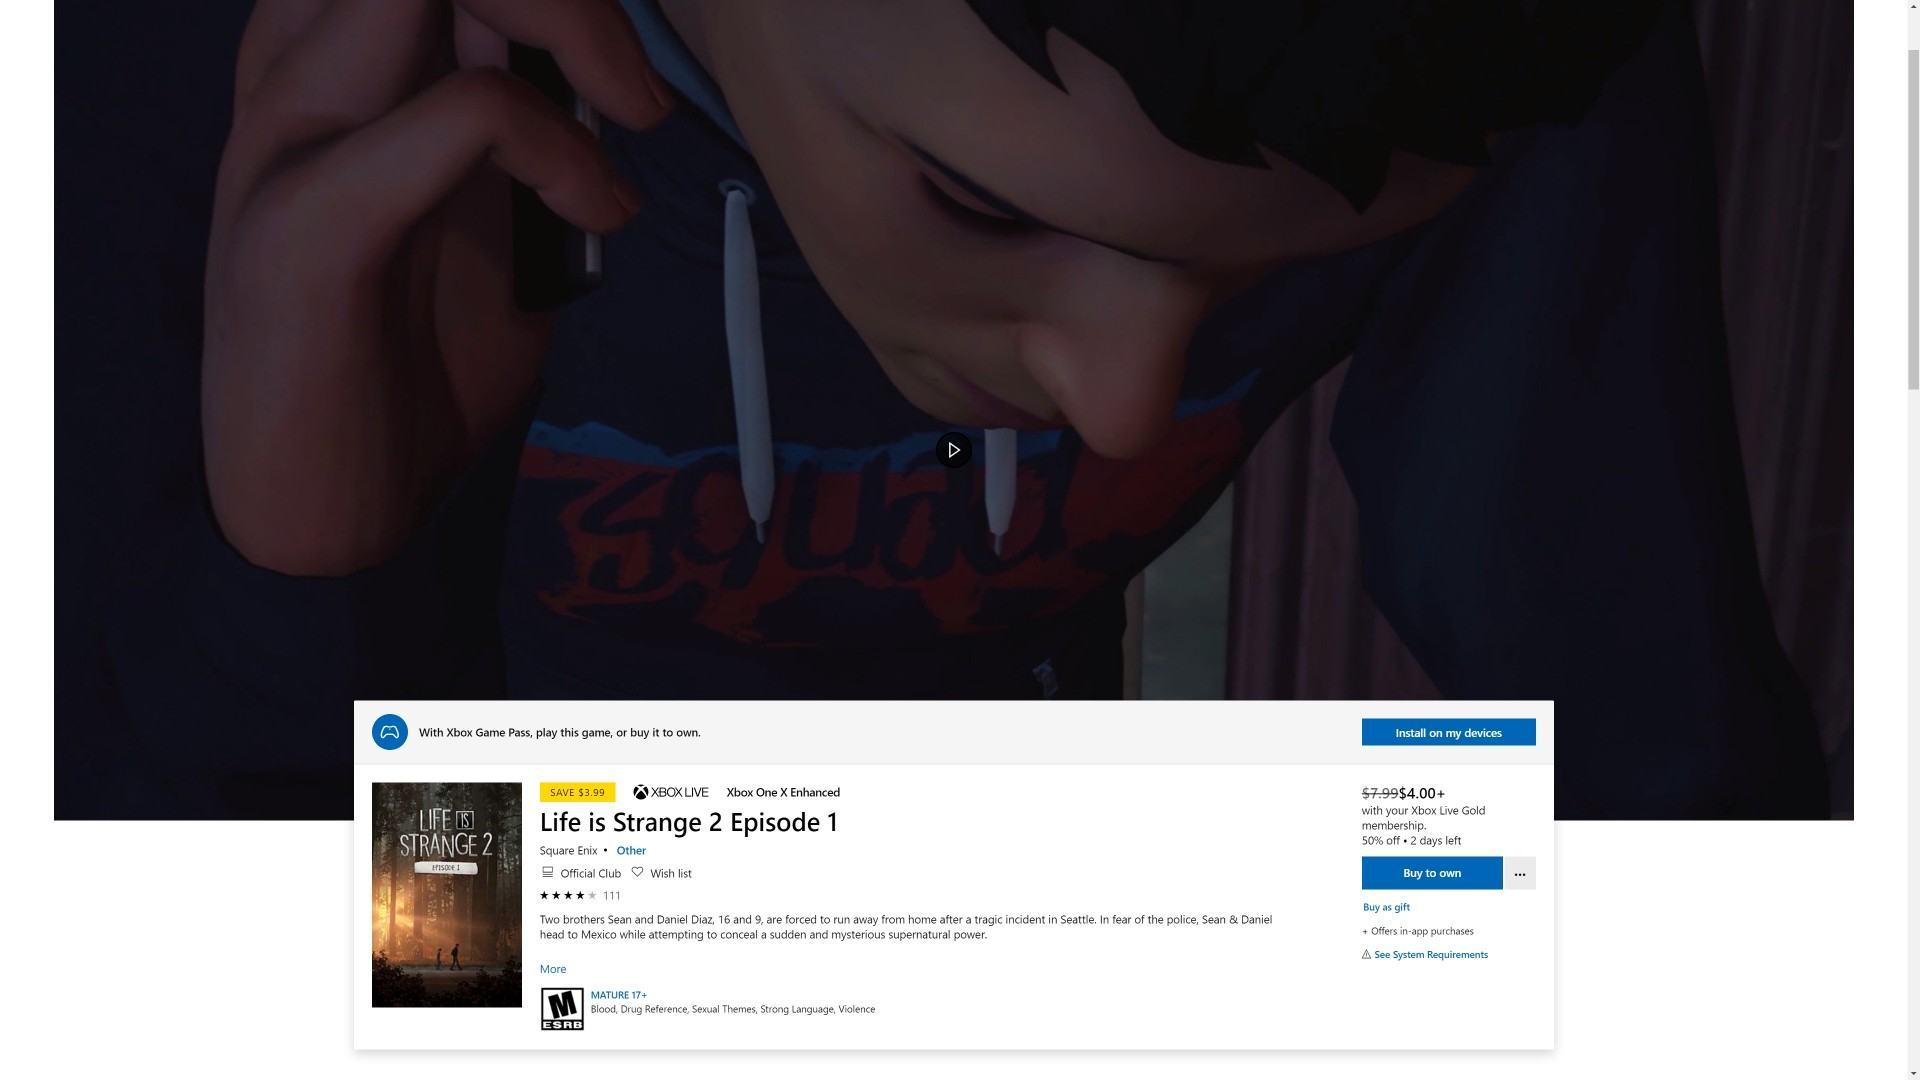Open the Other category link
1920x1080 pixels.
631,851
